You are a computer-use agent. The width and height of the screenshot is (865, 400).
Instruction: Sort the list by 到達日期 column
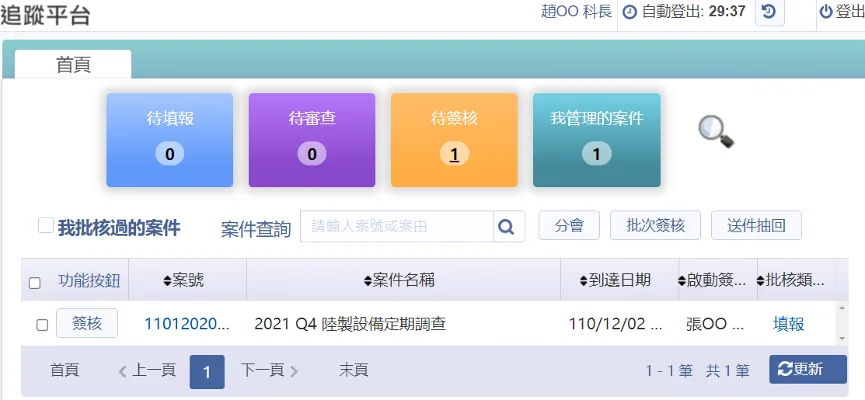pos(615,280)
